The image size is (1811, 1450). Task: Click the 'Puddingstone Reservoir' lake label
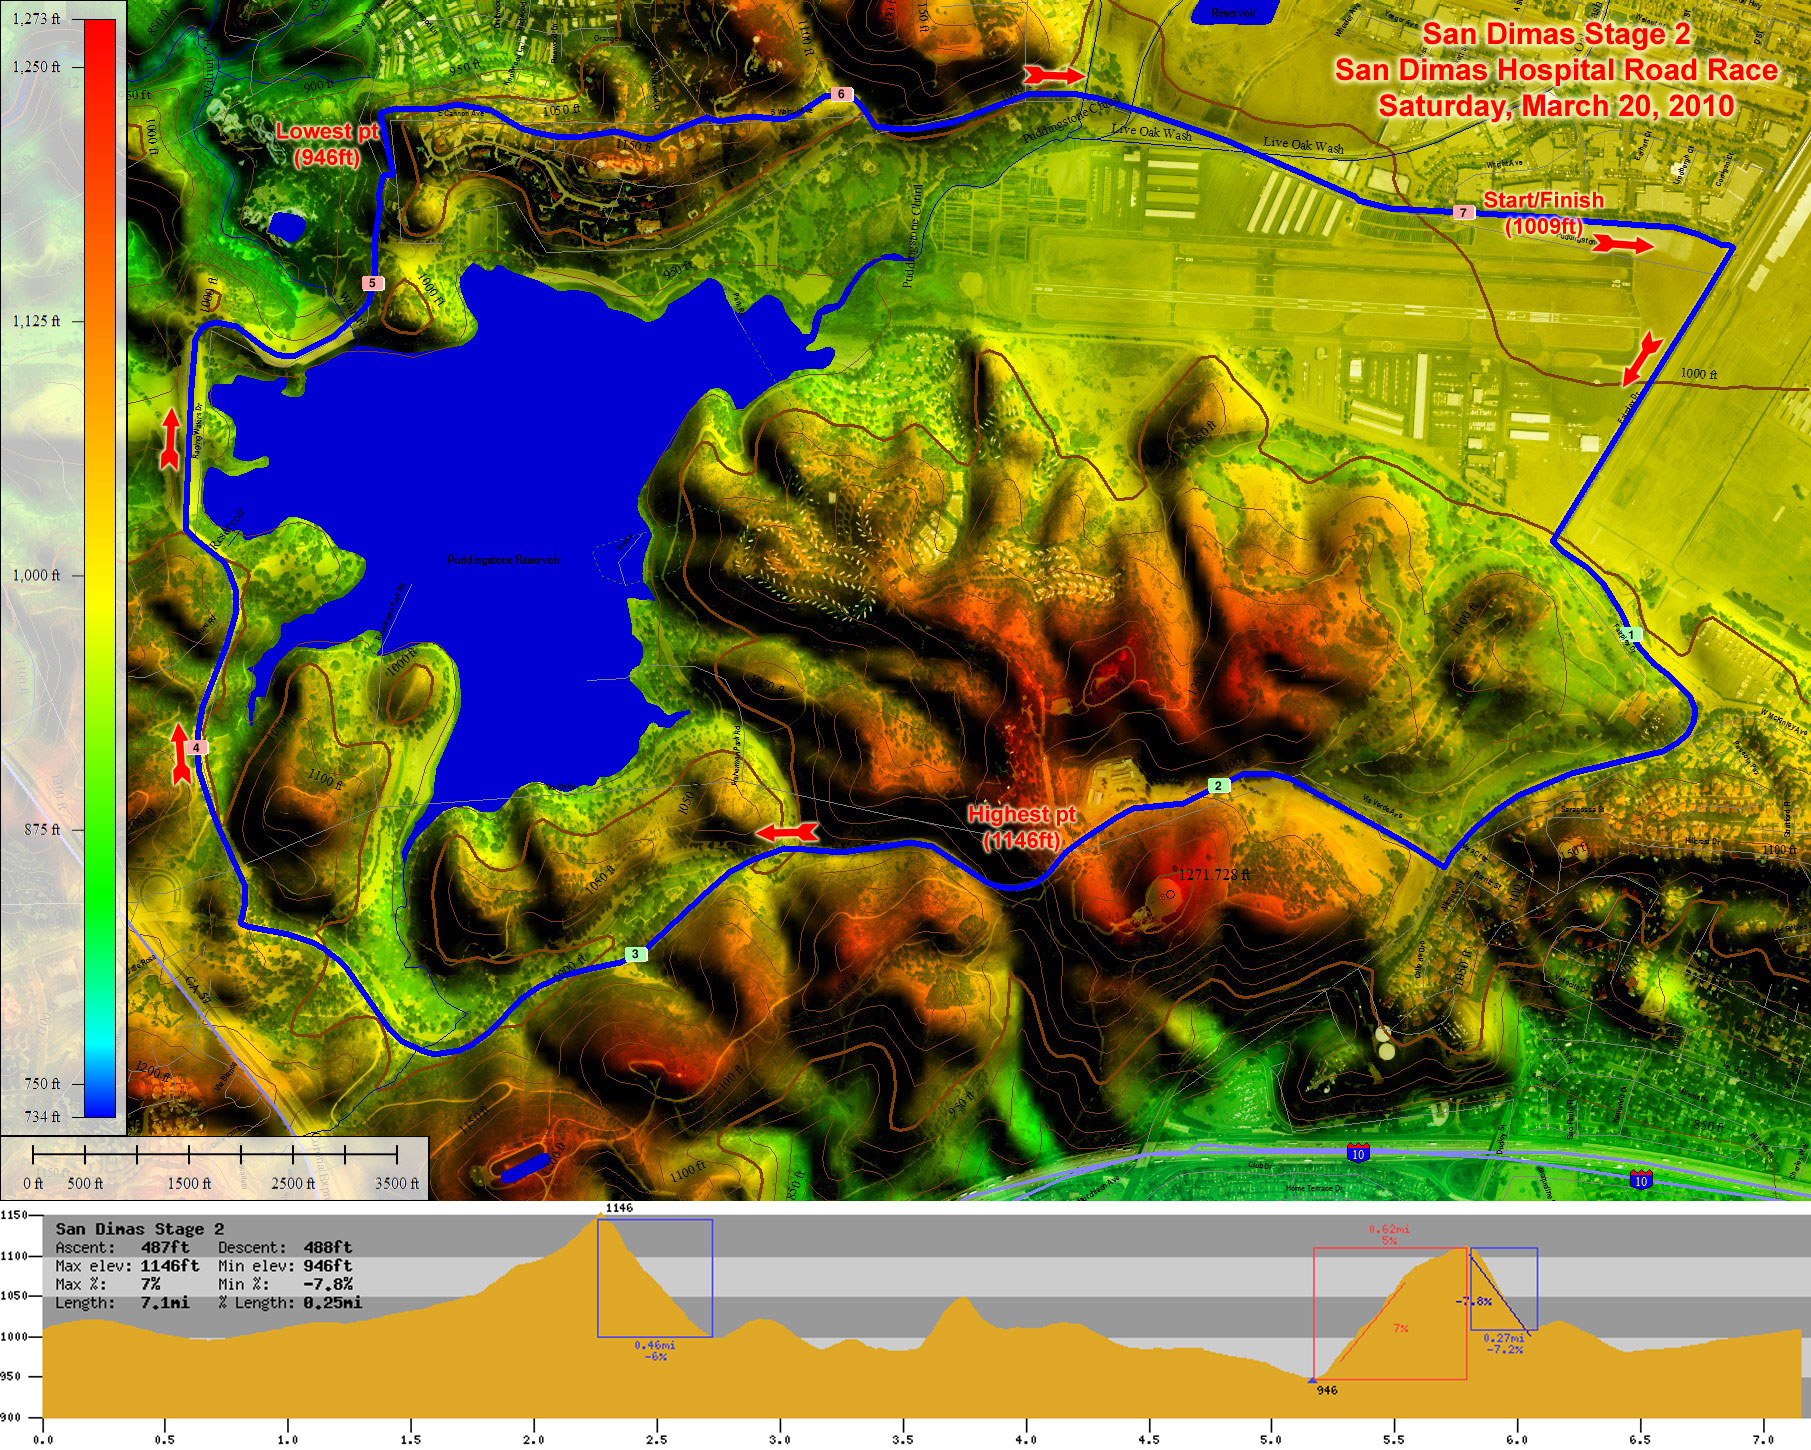coord(504,560)
